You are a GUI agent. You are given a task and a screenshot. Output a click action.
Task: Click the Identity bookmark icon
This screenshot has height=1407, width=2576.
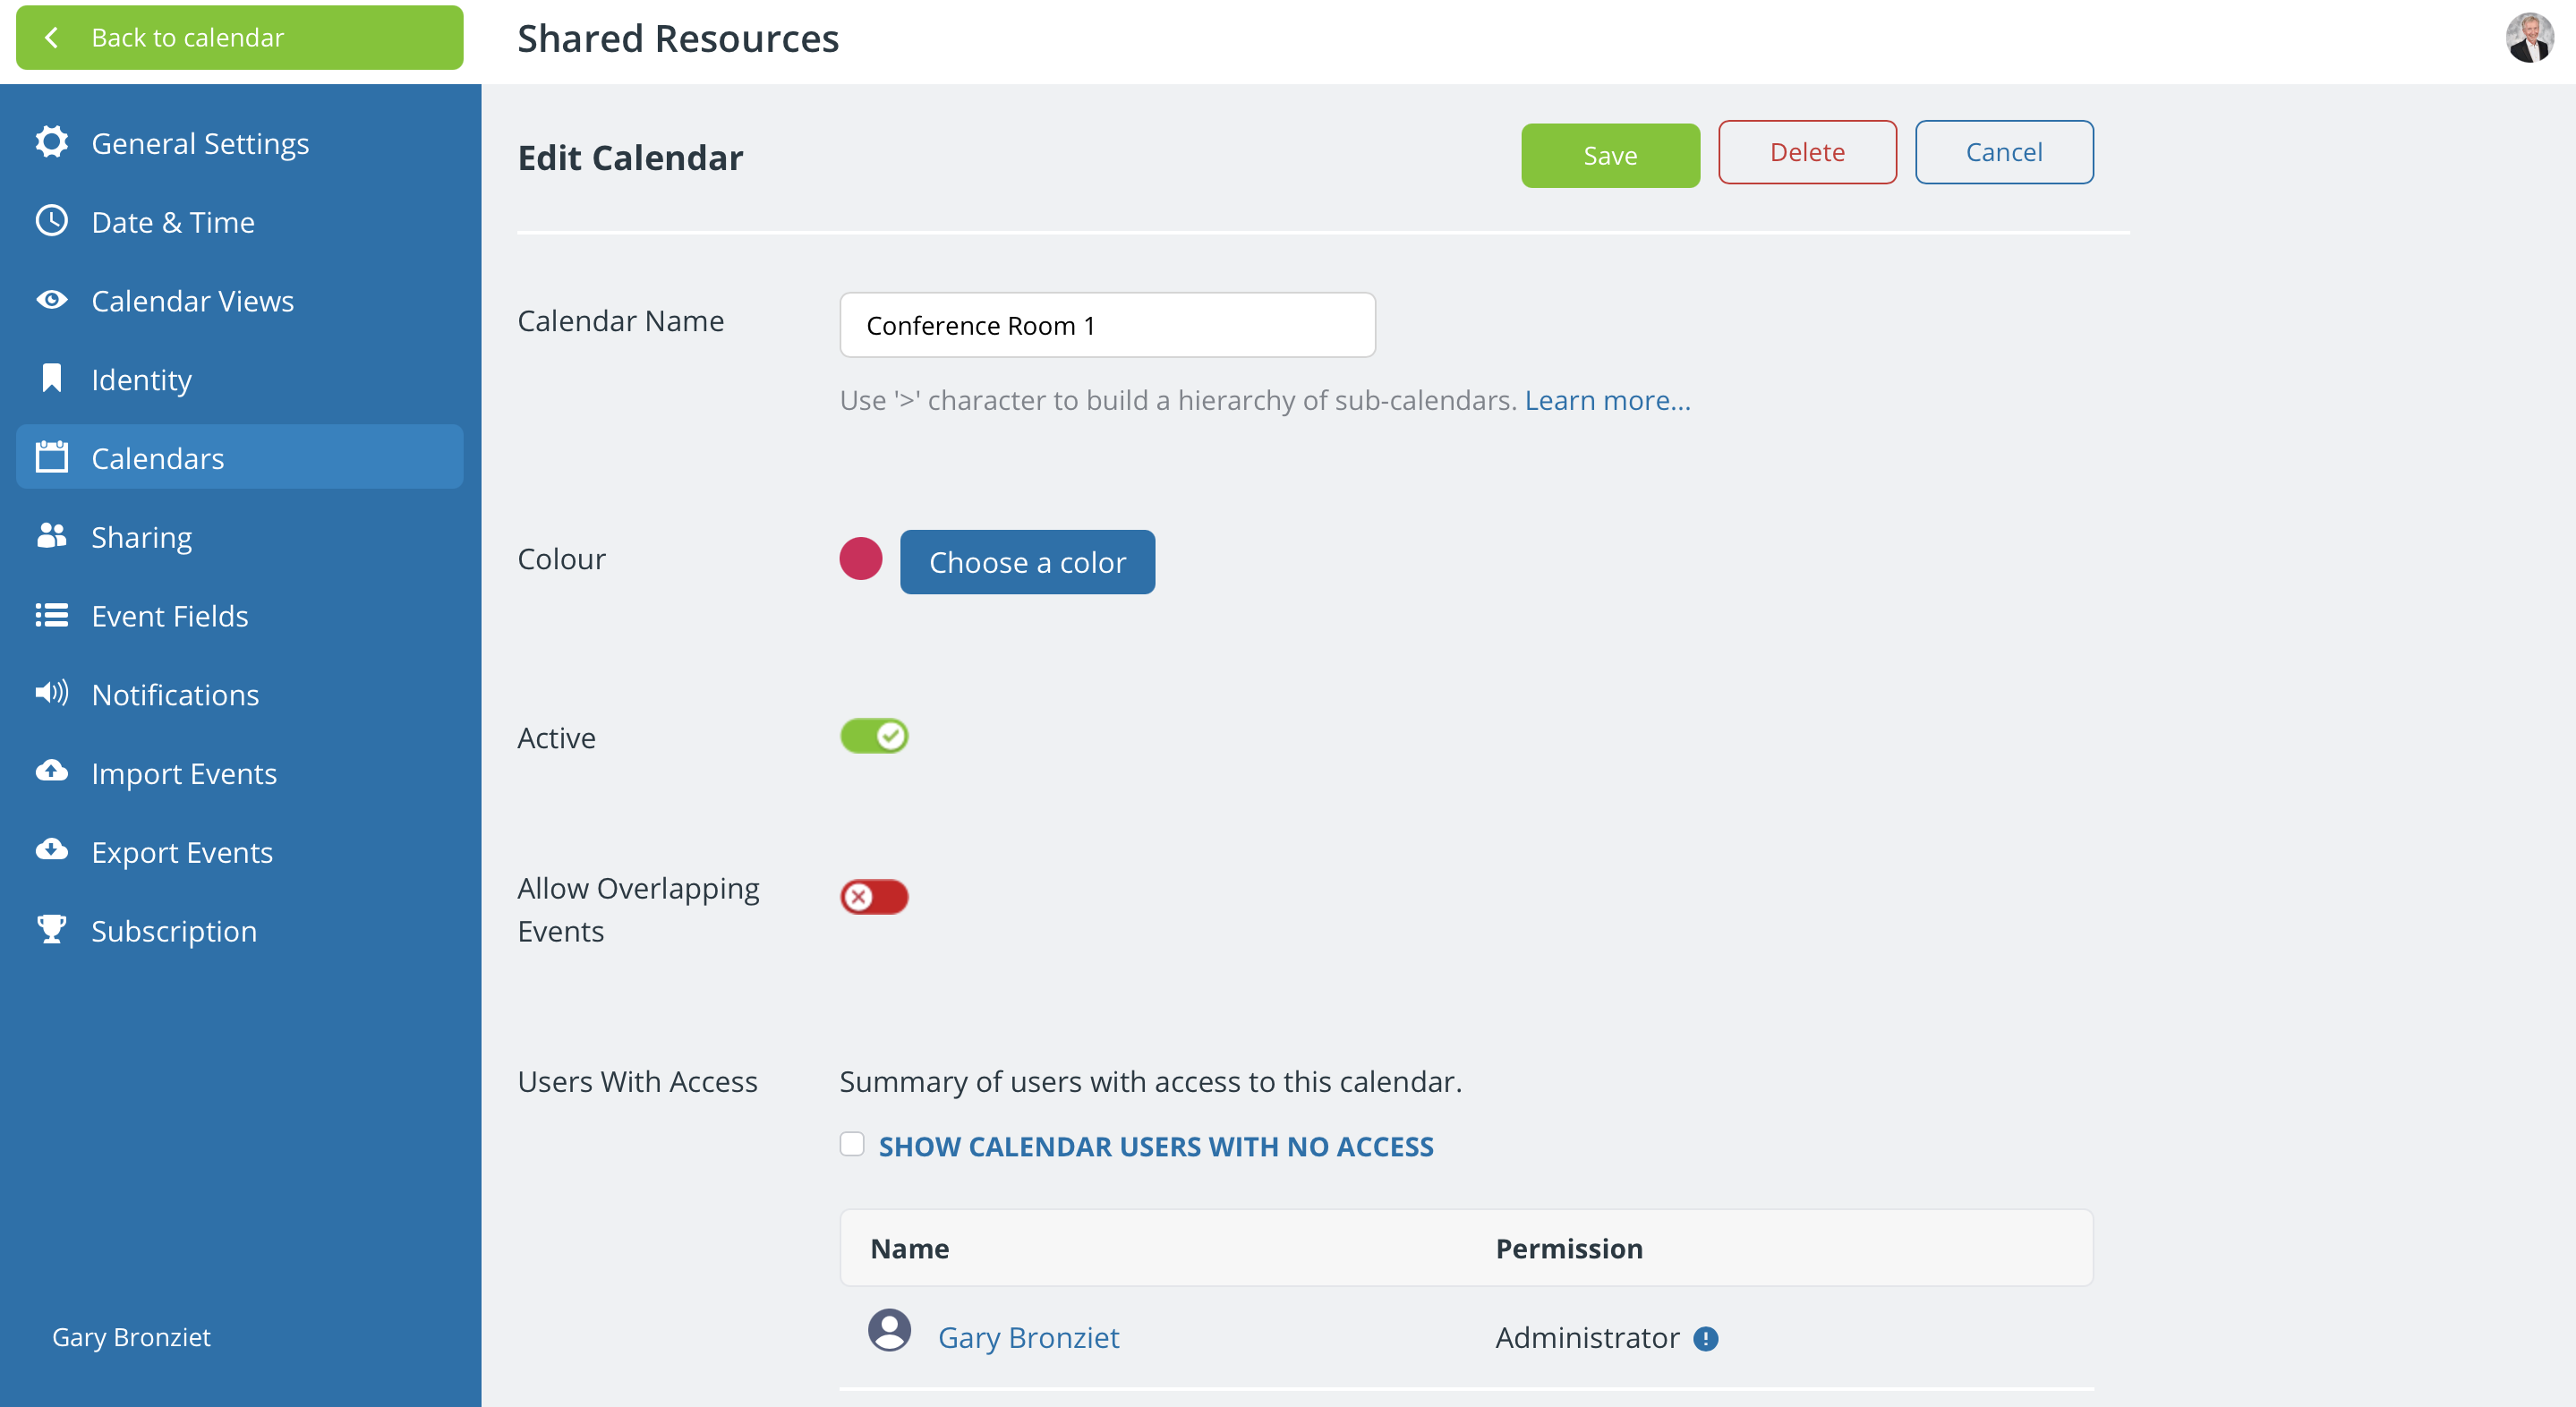point(52,378)
